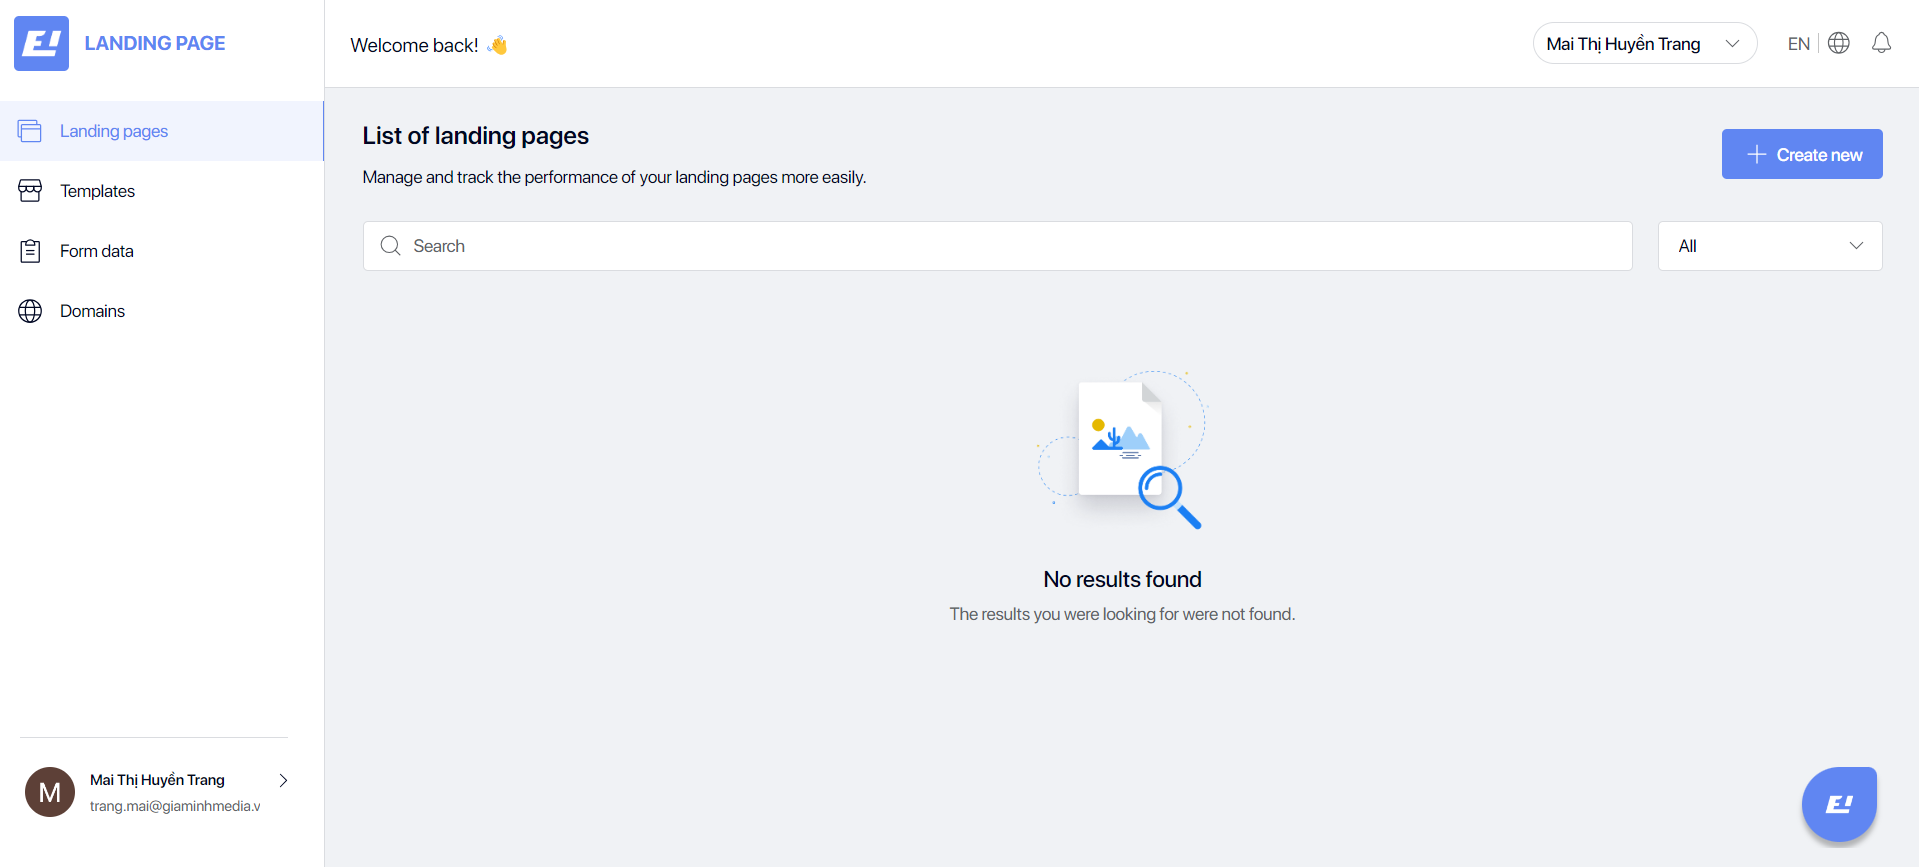Open notifications bell icon

[1881, 43]
